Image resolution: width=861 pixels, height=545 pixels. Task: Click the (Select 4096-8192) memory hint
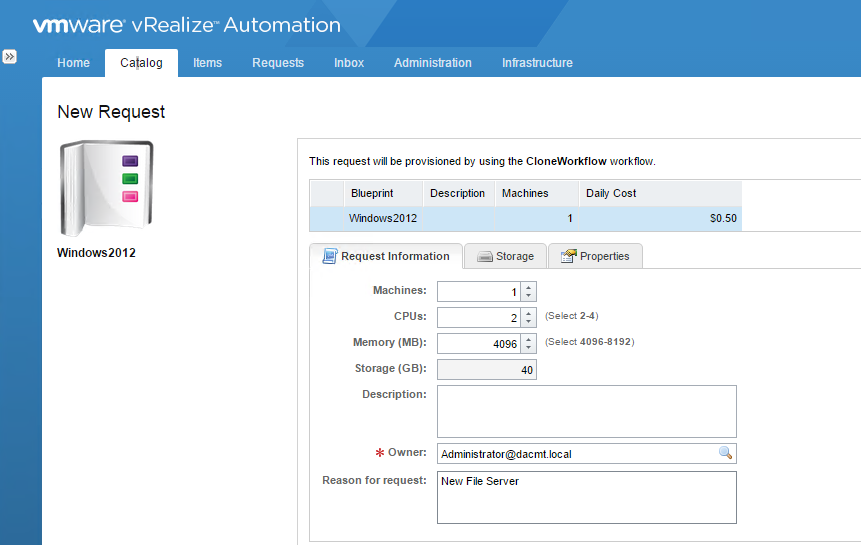coord(590,342)
